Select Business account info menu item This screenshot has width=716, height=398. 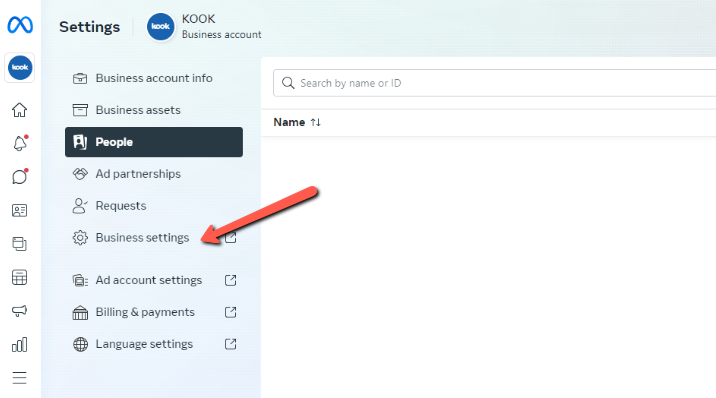click(x=154, y=78)
